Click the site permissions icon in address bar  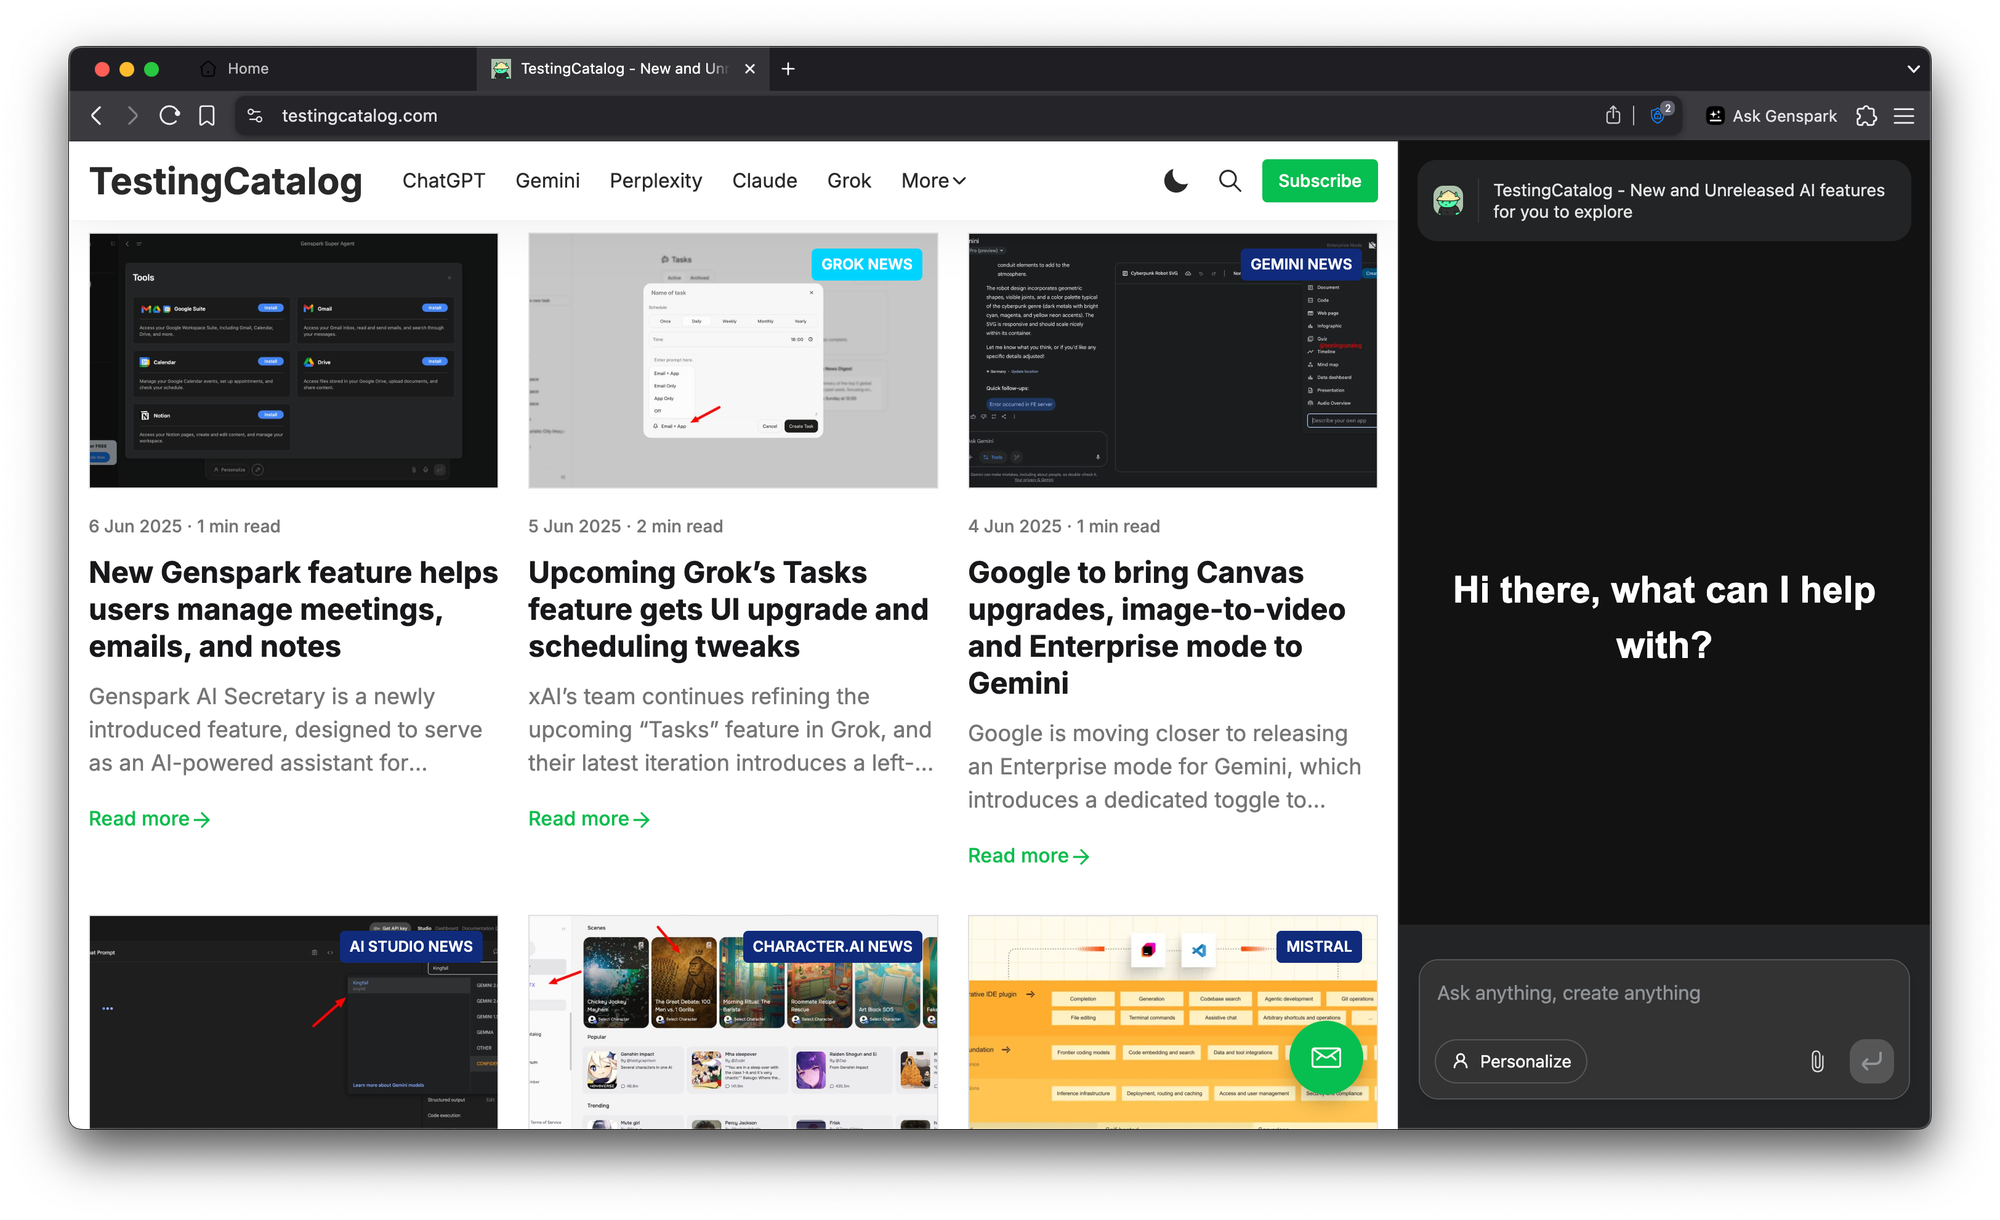pyautogui.click(x=254, y=115)
